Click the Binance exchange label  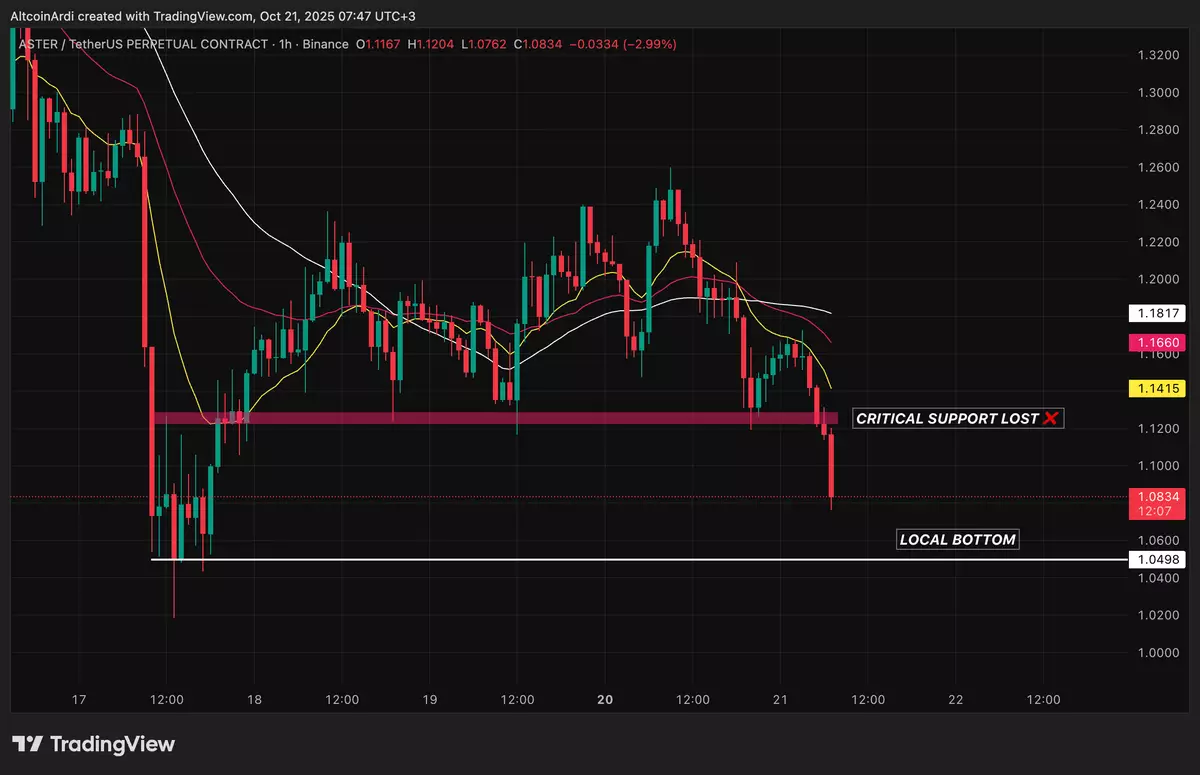(x=325, y=44)
